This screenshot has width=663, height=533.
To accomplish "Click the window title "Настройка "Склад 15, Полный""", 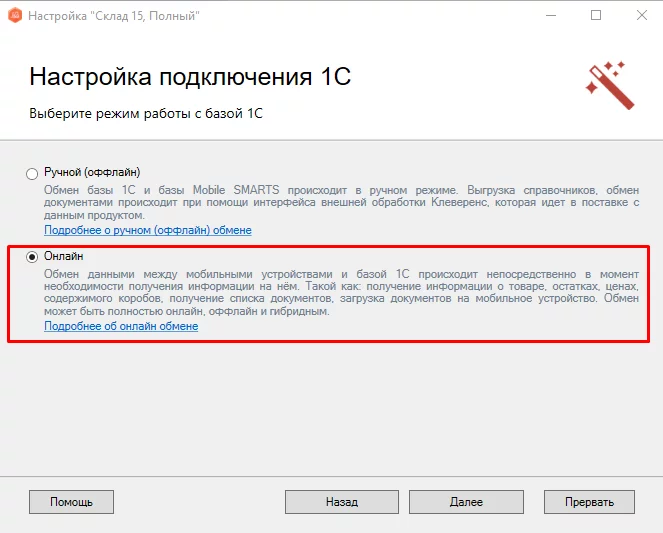I will 114,16.
